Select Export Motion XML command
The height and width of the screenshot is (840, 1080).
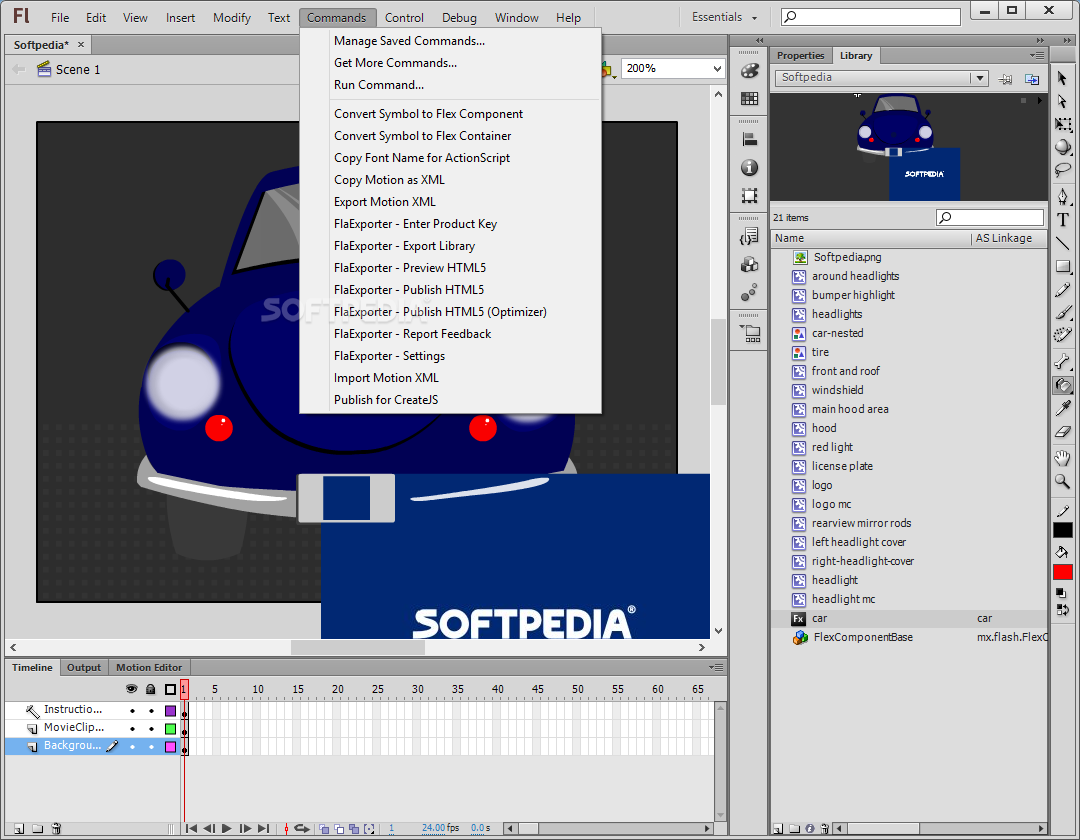tap(385, 202)
